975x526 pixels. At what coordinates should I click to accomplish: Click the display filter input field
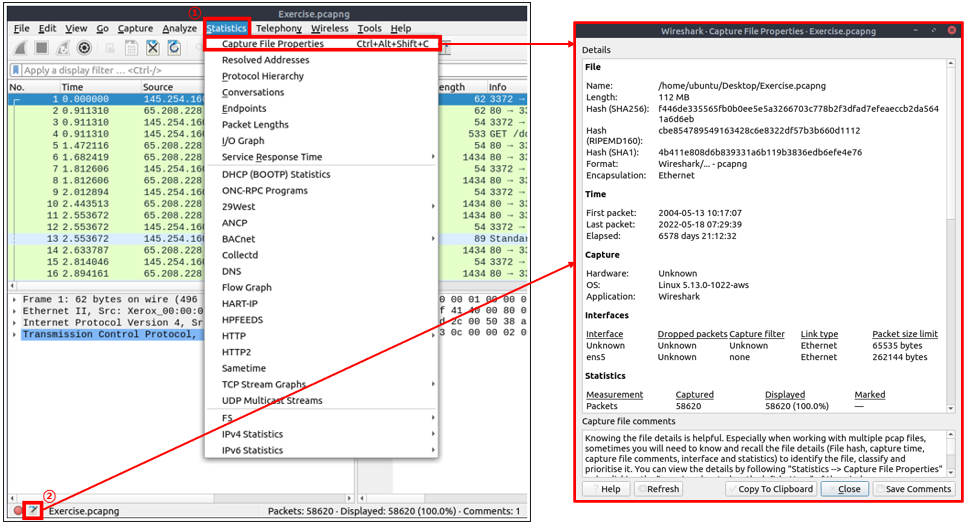112,71
